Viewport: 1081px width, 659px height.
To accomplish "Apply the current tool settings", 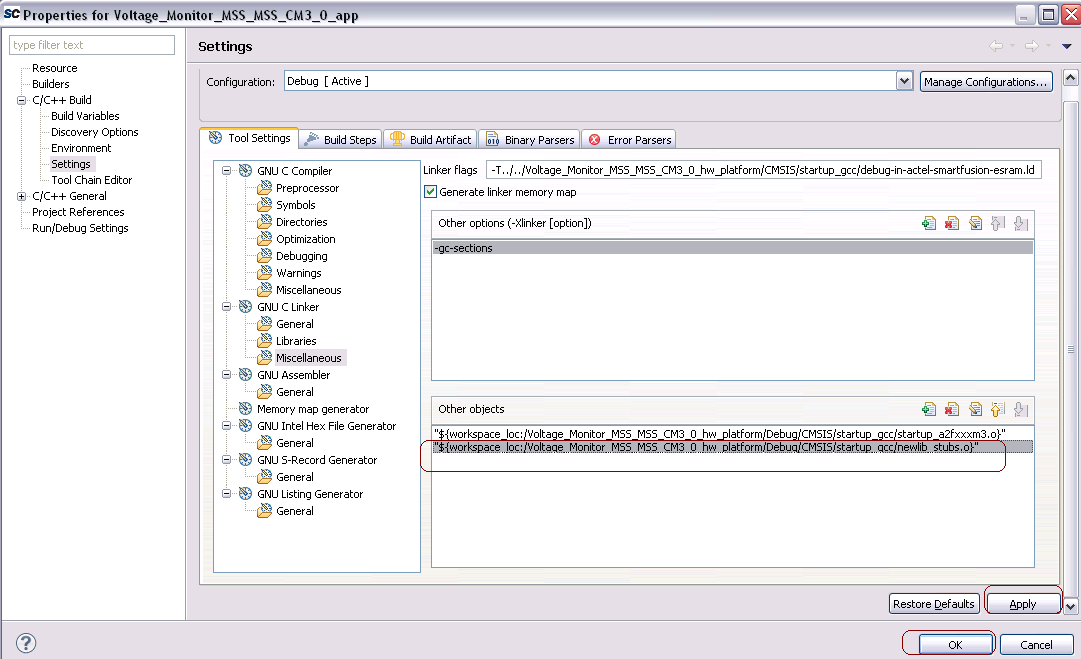I will coord(1022,602).
